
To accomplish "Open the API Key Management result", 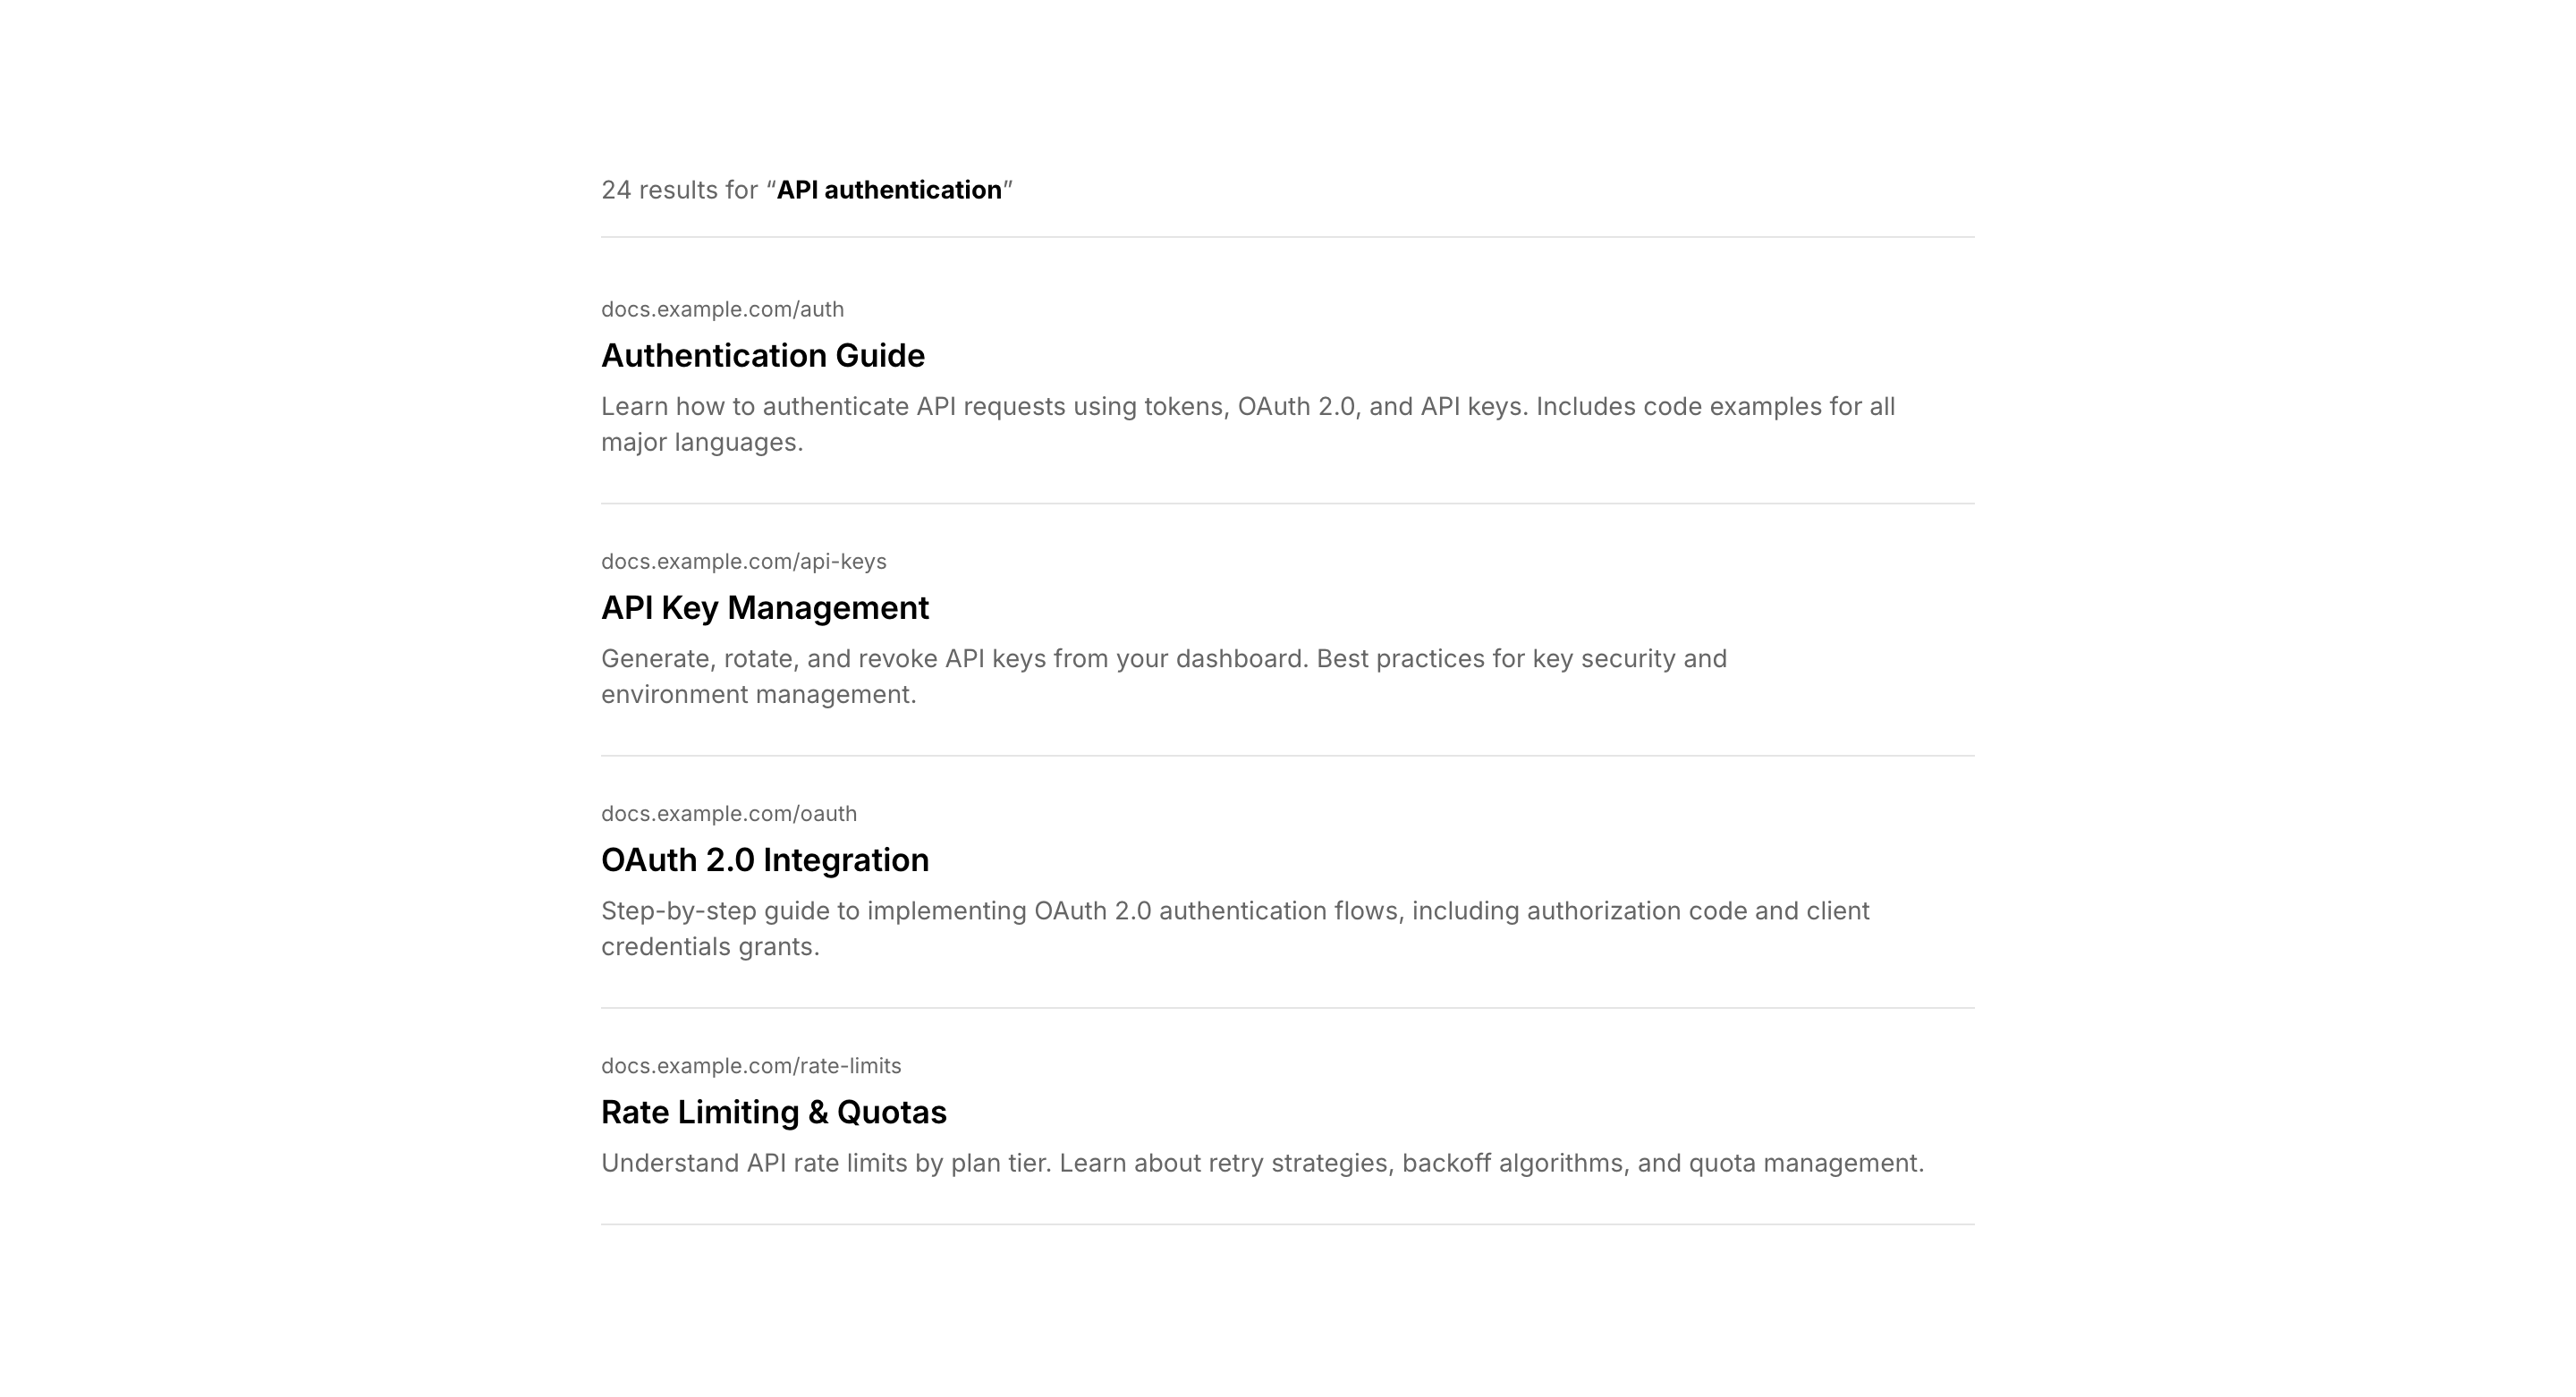I will tap(764, 607).
